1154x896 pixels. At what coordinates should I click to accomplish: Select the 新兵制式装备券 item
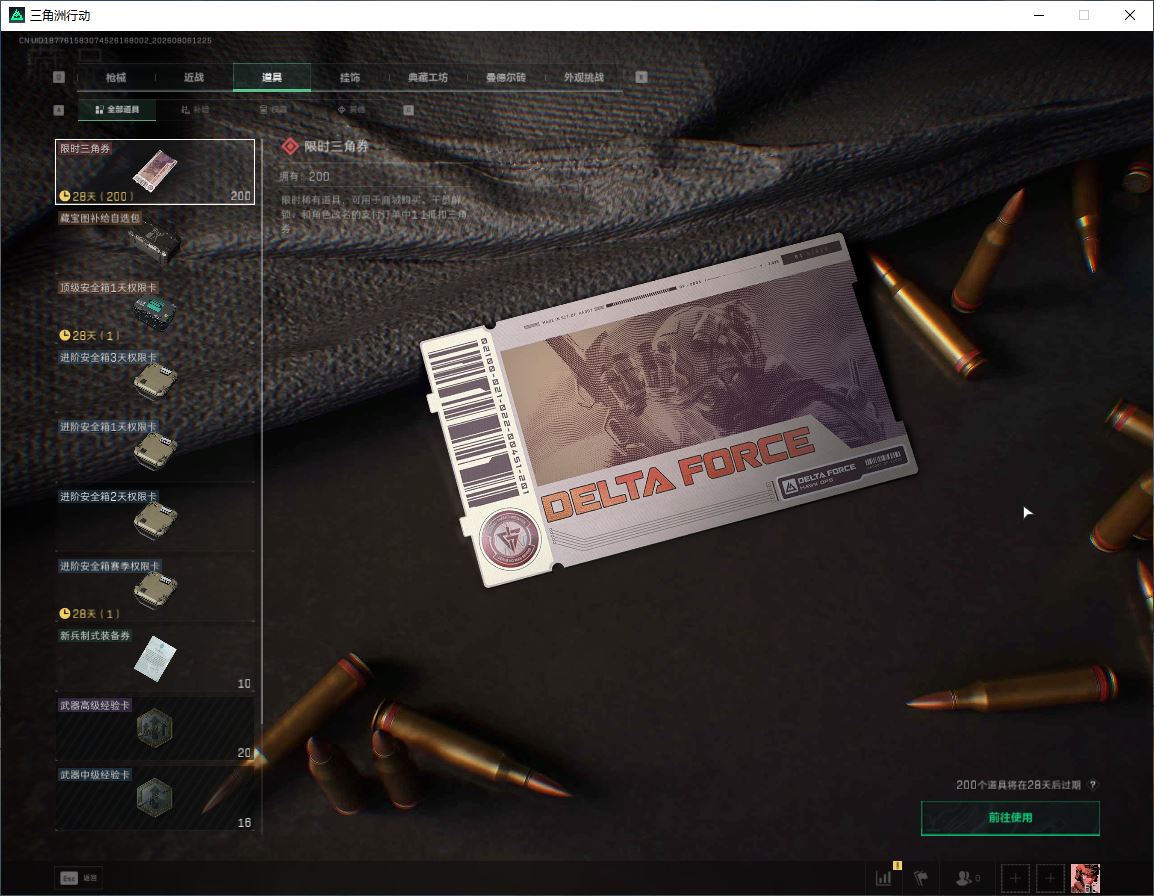[x=155, y=658]
